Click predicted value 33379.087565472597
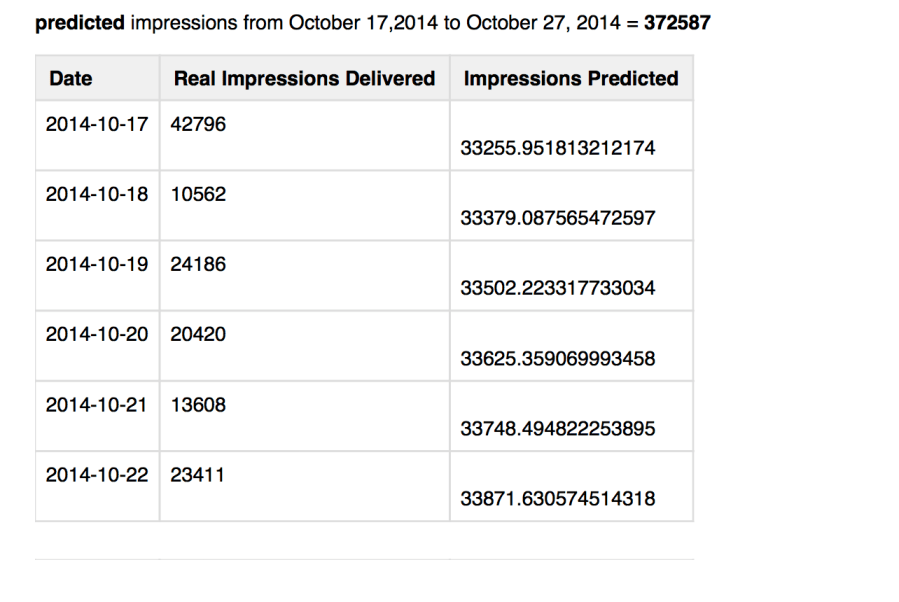 [x=558, y=218]
